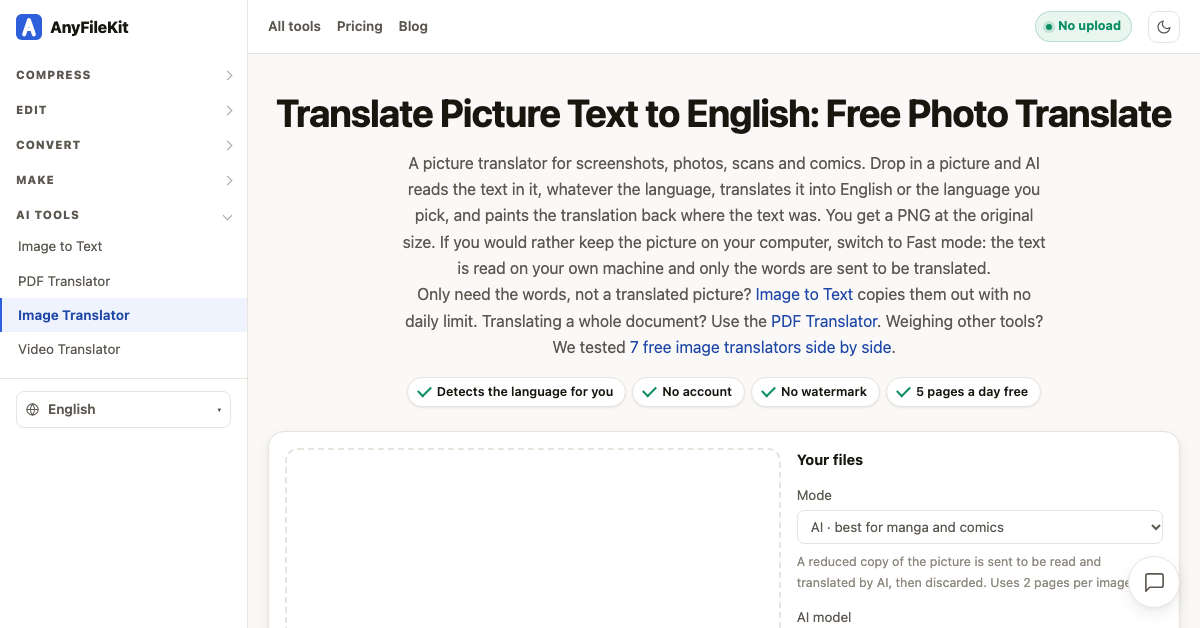Go to All tools
This screenshot has width=1200, height=628.
point(294,26)
